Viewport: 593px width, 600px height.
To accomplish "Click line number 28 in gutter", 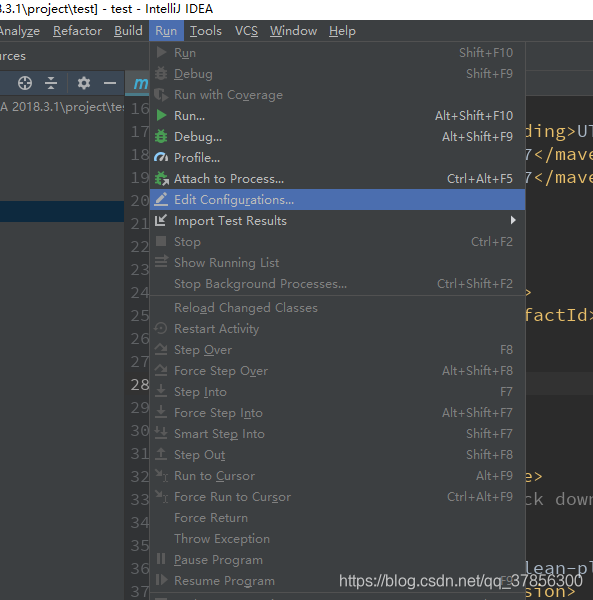I will 140,385.
